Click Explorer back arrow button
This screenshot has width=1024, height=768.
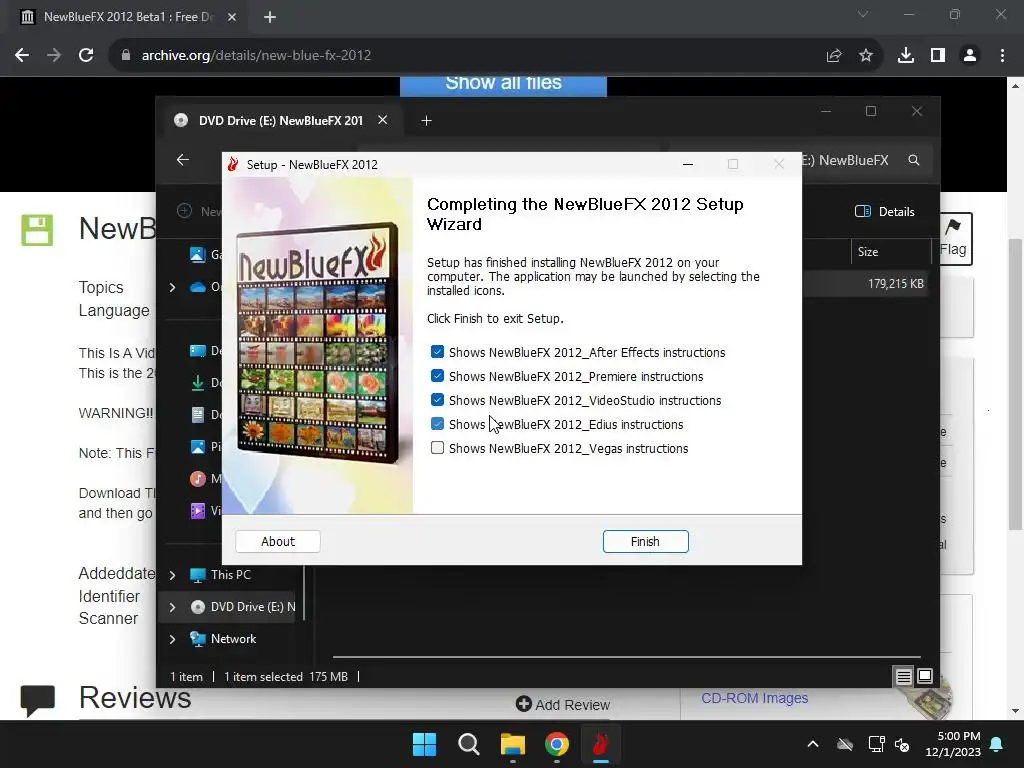(183, 160)
